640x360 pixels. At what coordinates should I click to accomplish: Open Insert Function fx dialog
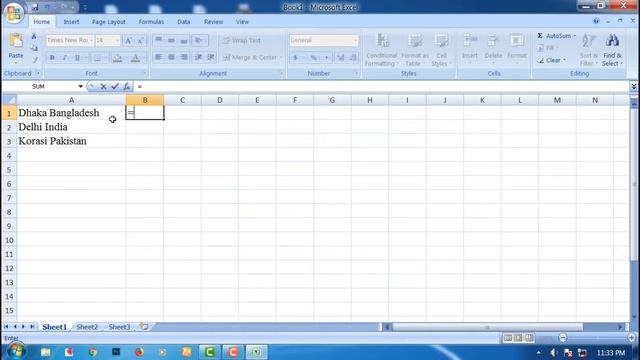click(127, 87)
